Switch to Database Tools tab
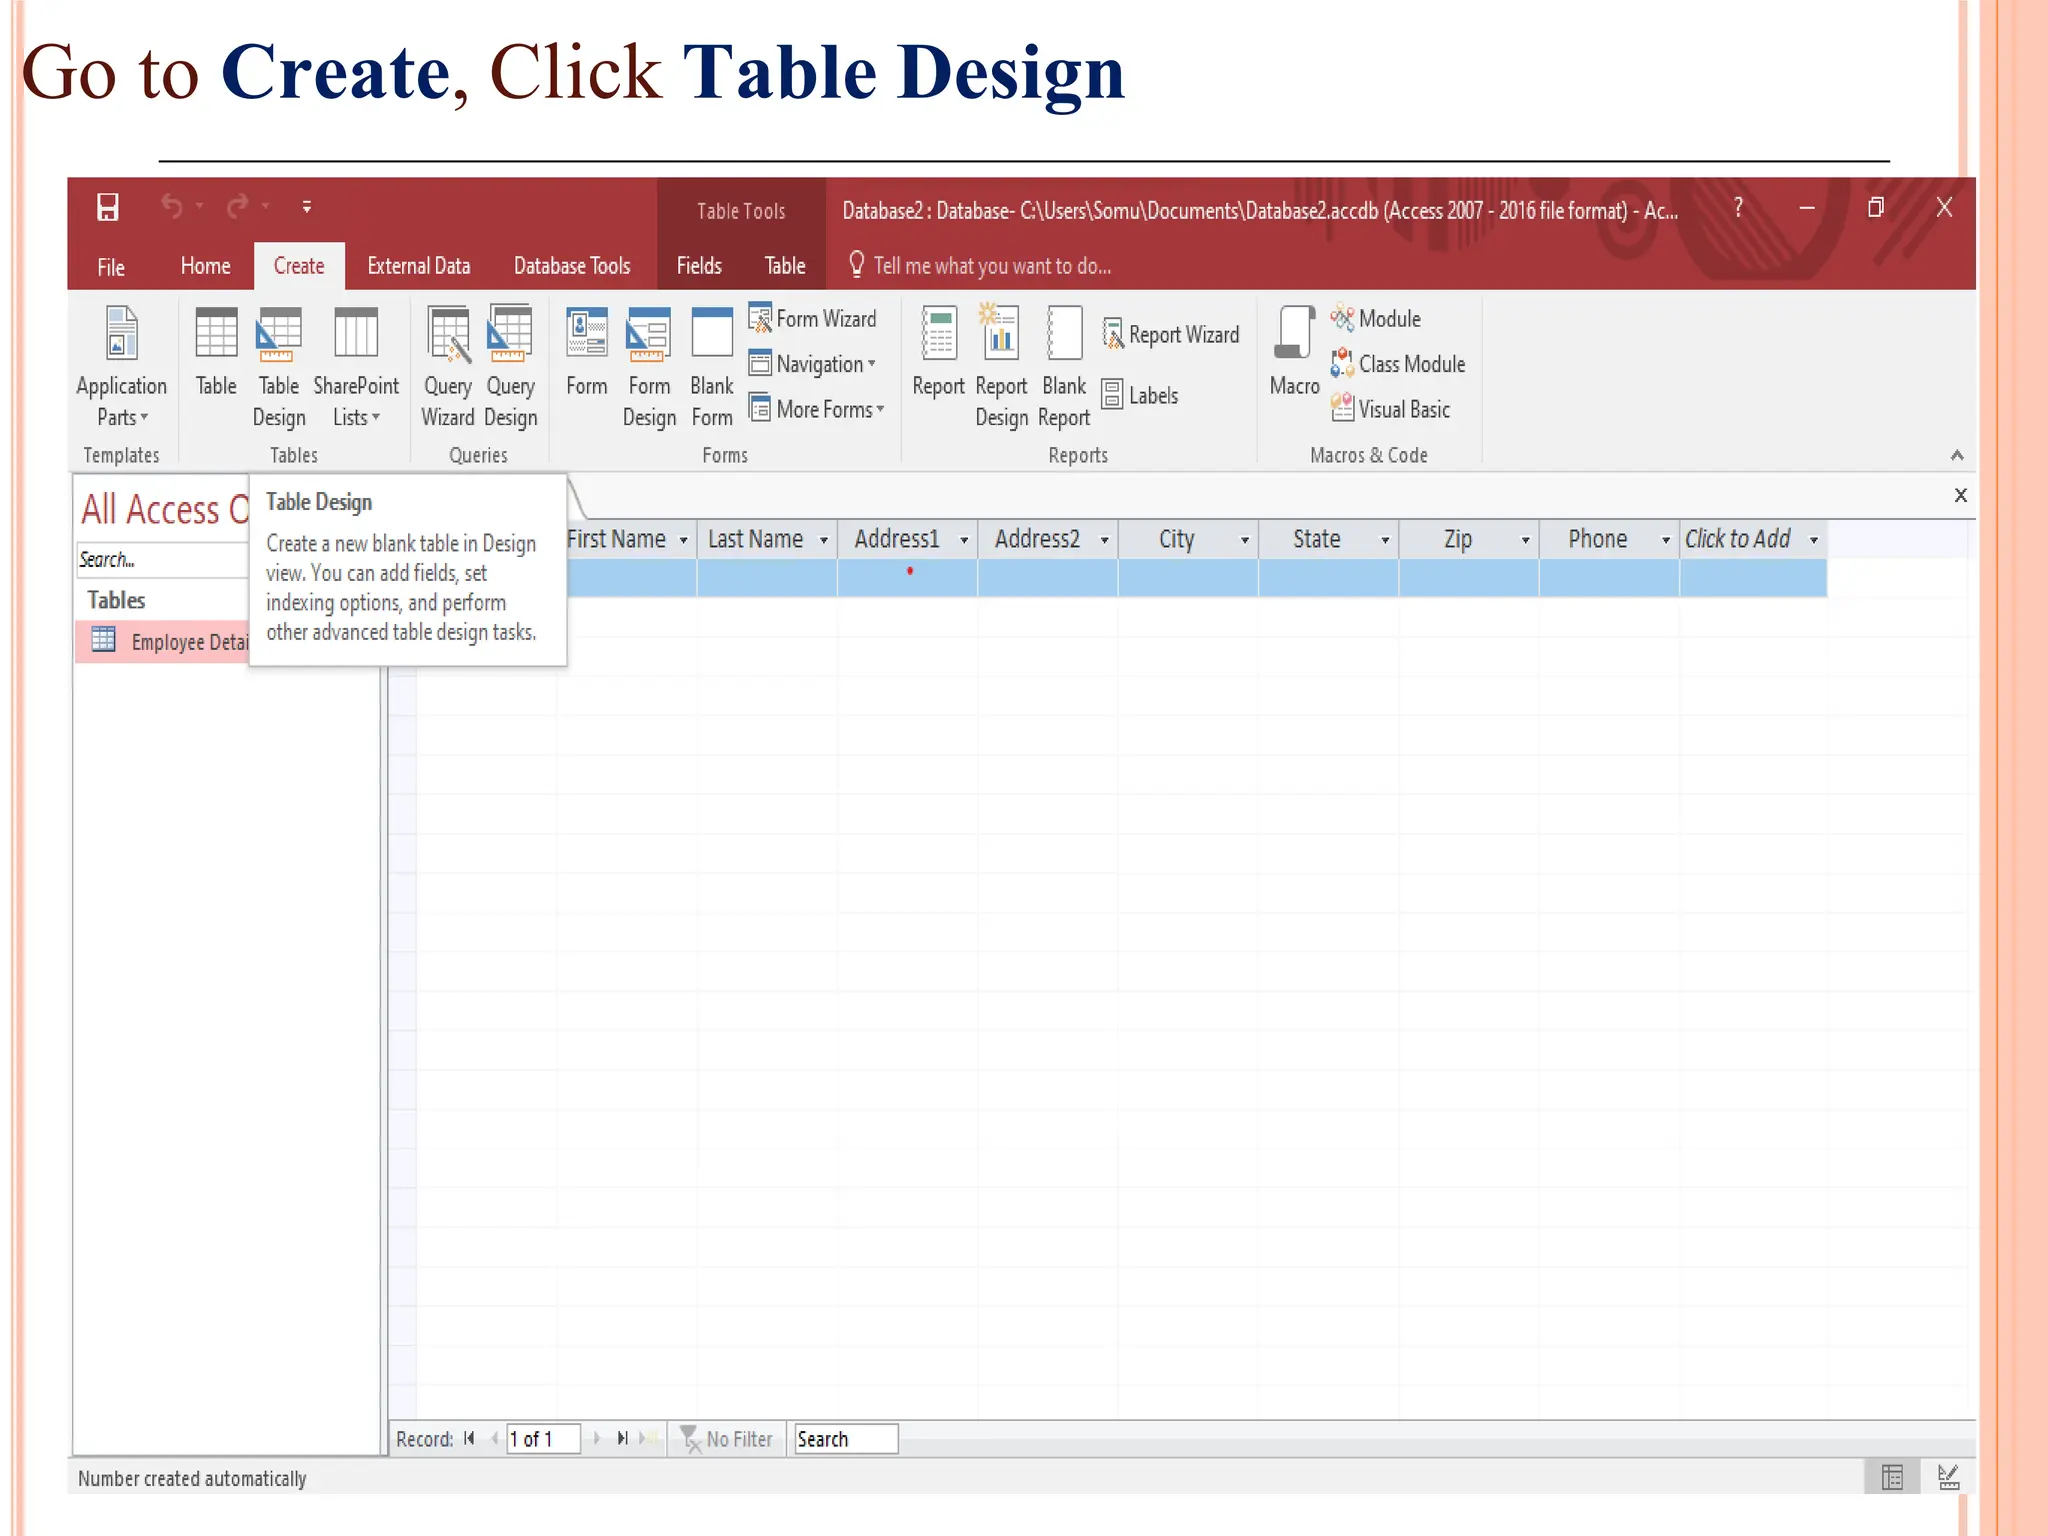 (x=572, y=266)
